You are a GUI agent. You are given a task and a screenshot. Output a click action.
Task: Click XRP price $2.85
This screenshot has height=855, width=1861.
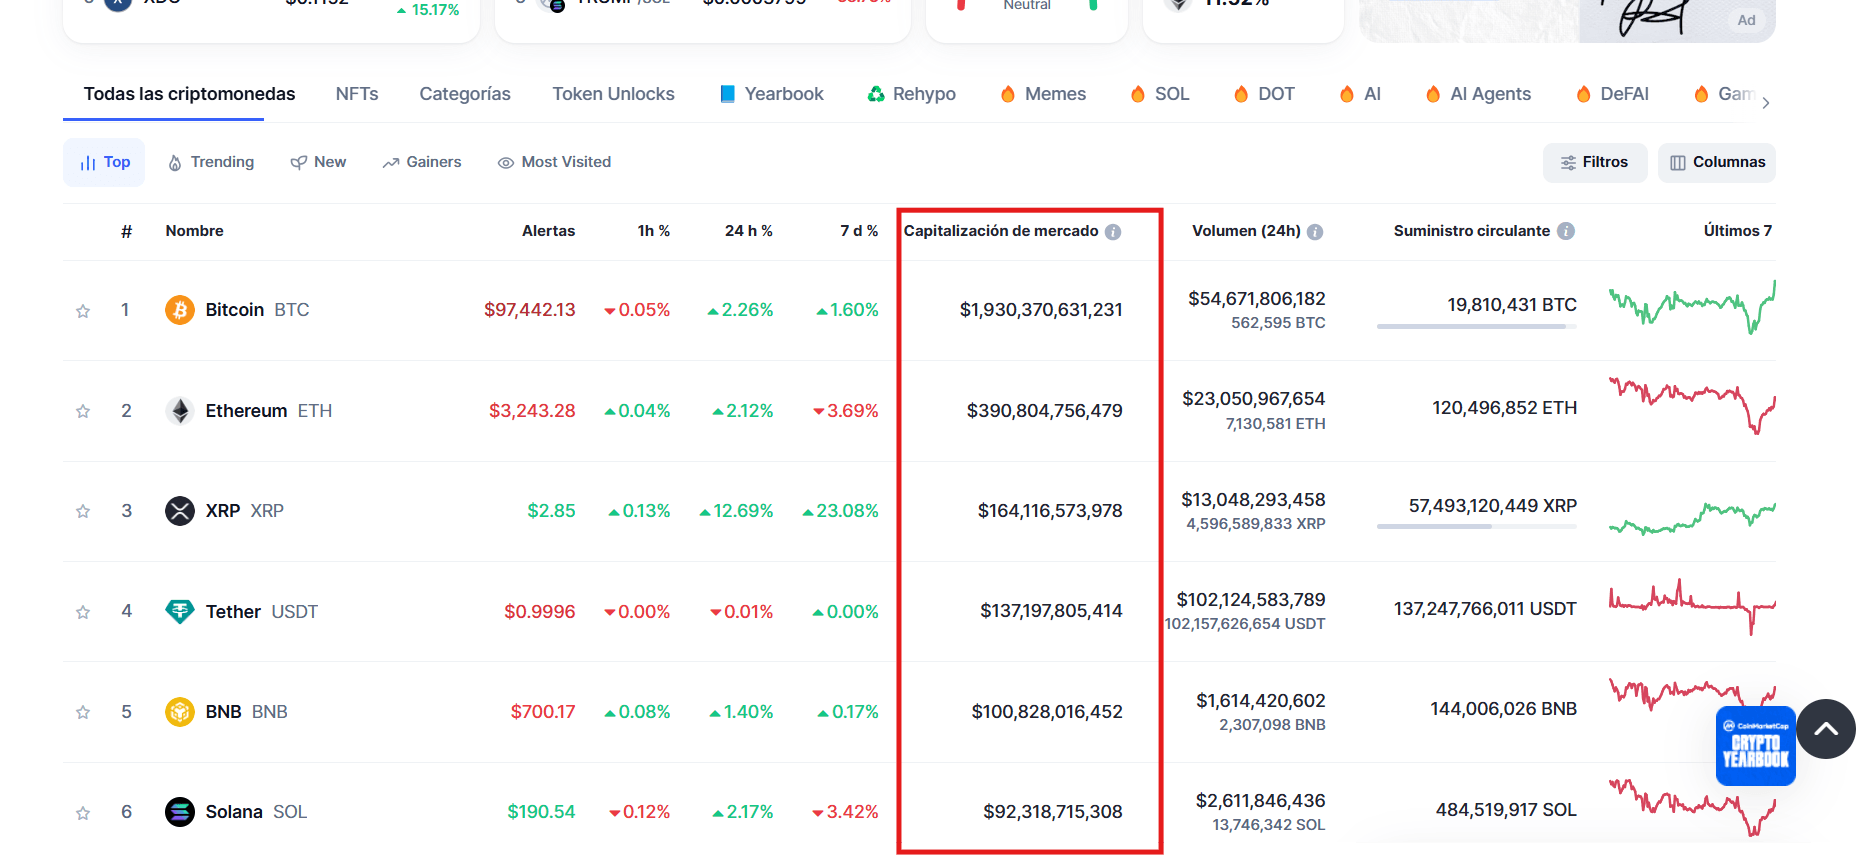[552, 511]
